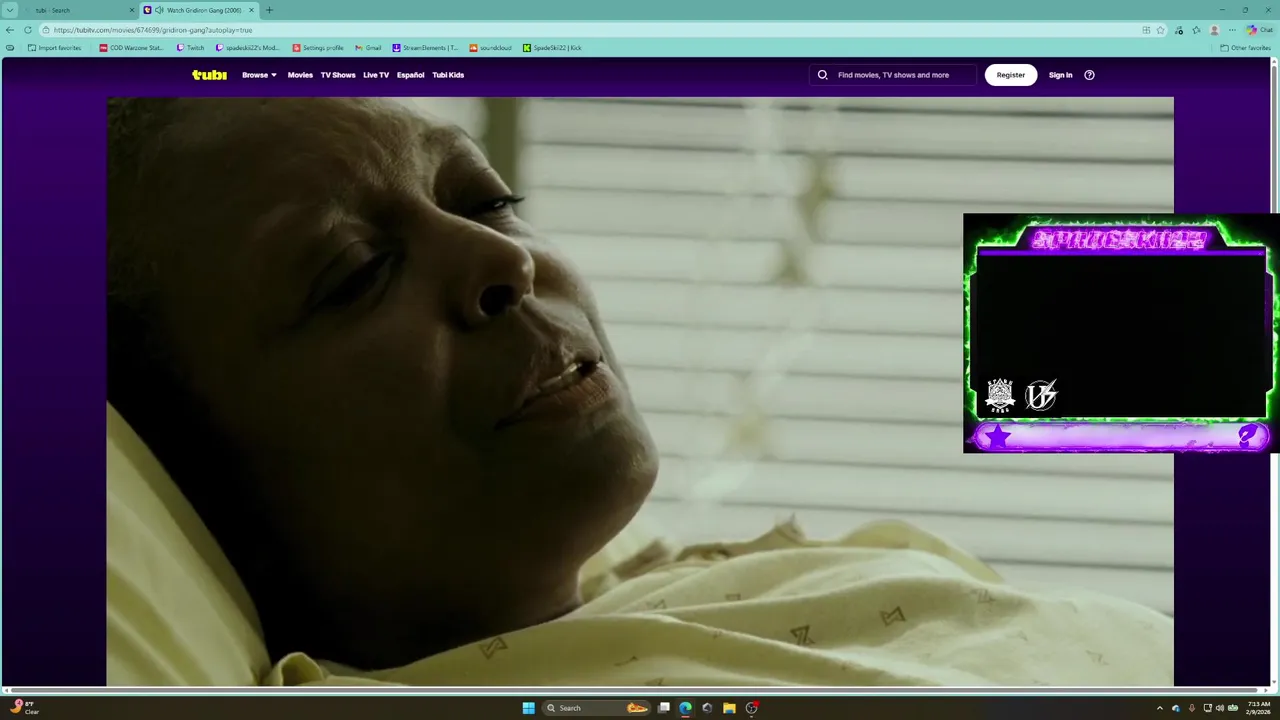Switch to Español content
Viewport: 1280px width, 720px height.
coord(410,75)
